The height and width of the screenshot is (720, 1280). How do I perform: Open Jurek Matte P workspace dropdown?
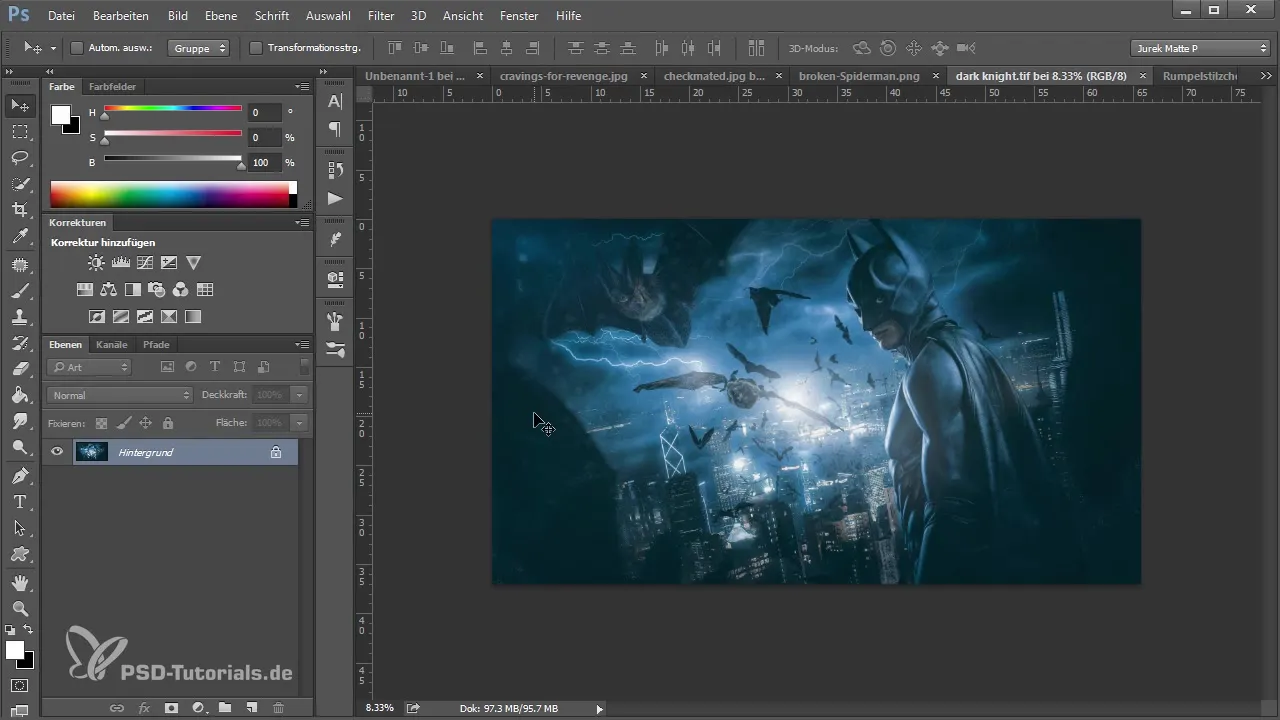[x=1200, y=47]
